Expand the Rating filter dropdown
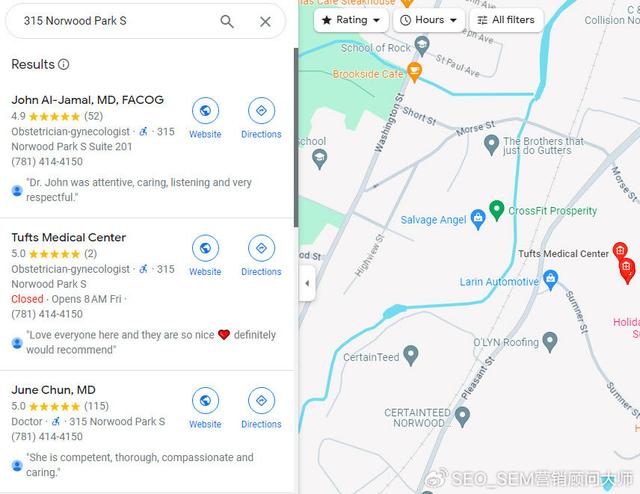The width and height of the screenshot is (640, 494). click(351, 20)
